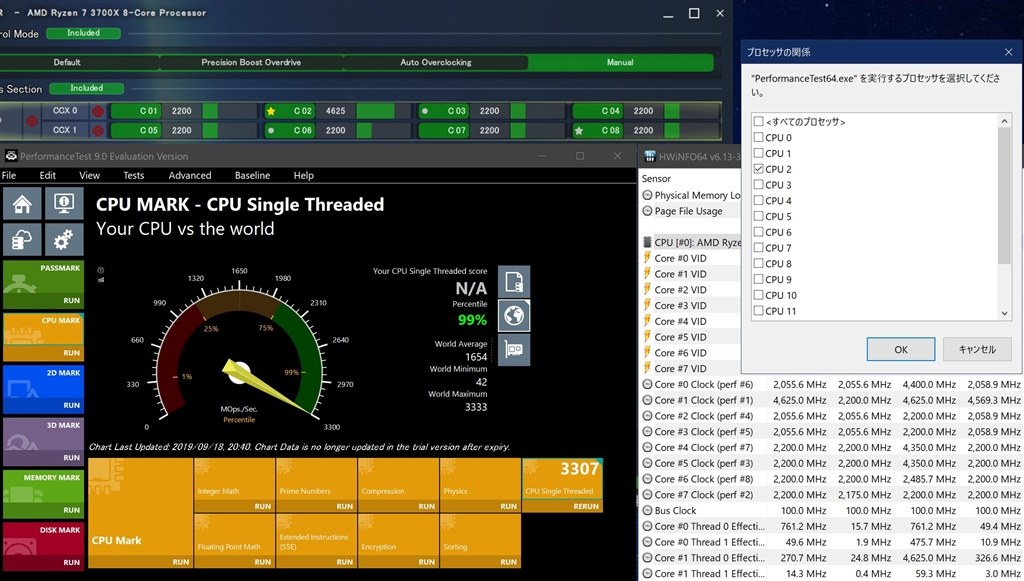Click the icon beside Core #7 Clock (perf #2)
Image resolution: width=1024 pixels, height=581 pixels.
click(x=647, y=495)
